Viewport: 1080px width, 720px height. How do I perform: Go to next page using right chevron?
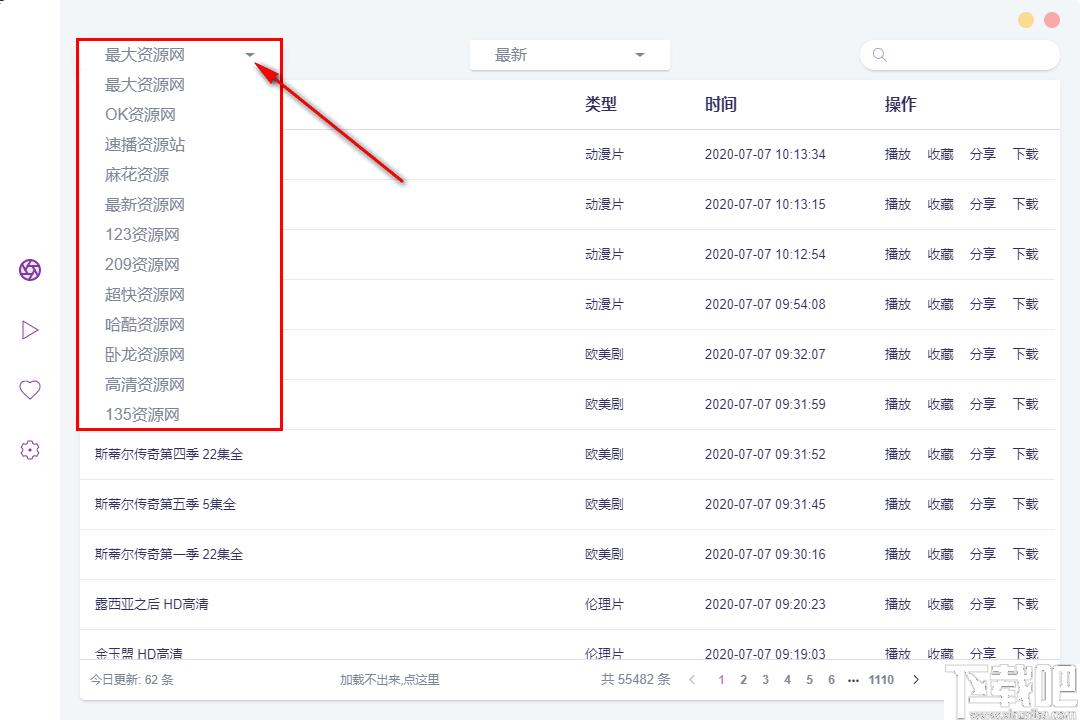click(916, 680)
